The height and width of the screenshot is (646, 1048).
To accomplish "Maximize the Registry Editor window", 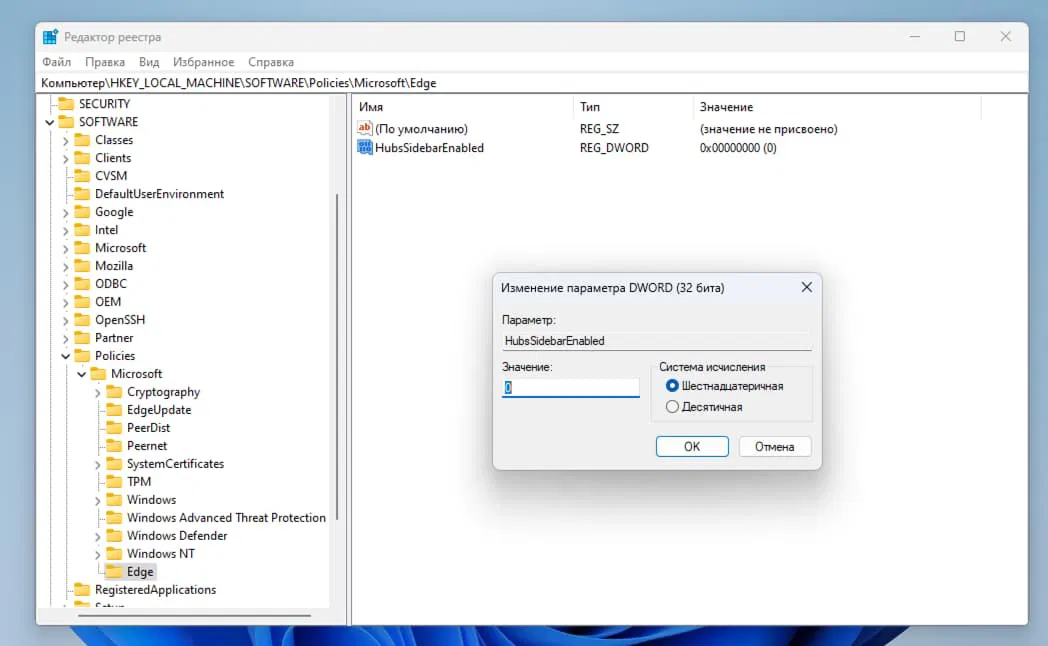I will coord(960,36).
